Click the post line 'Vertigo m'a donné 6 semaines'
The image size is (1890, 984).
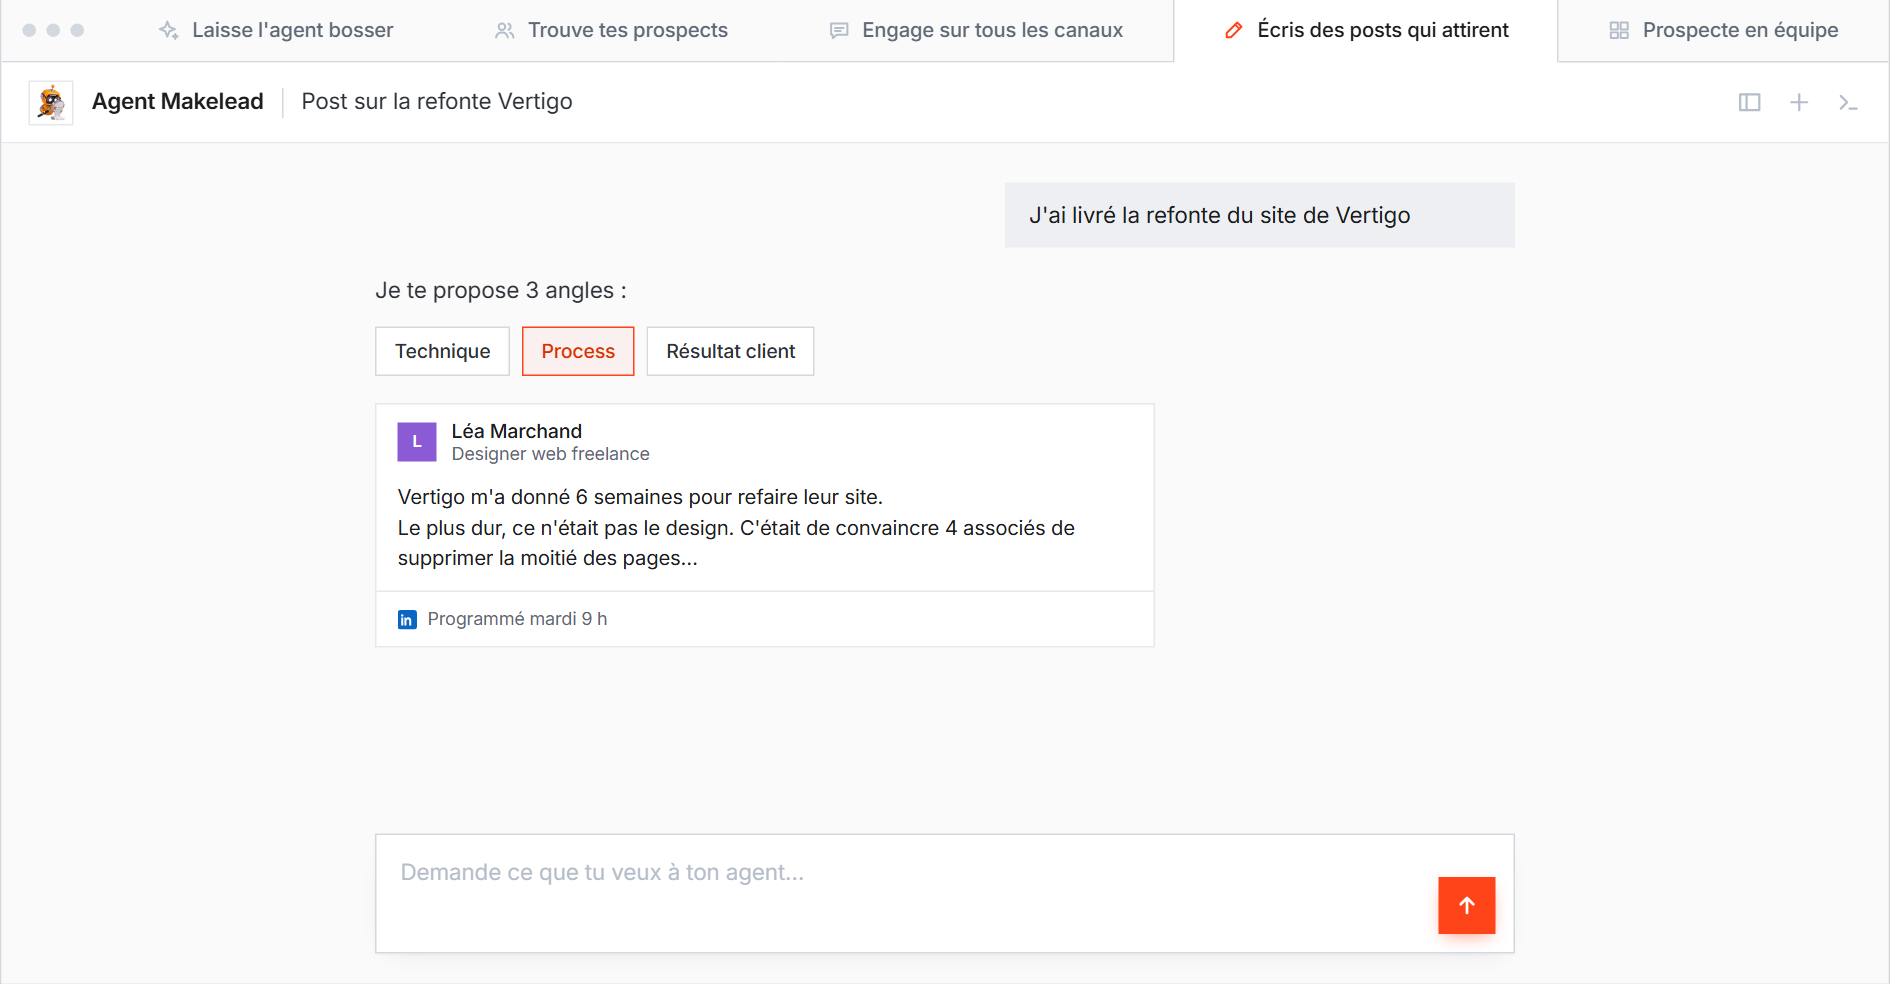pyautogui.click(x=640, y=497)
